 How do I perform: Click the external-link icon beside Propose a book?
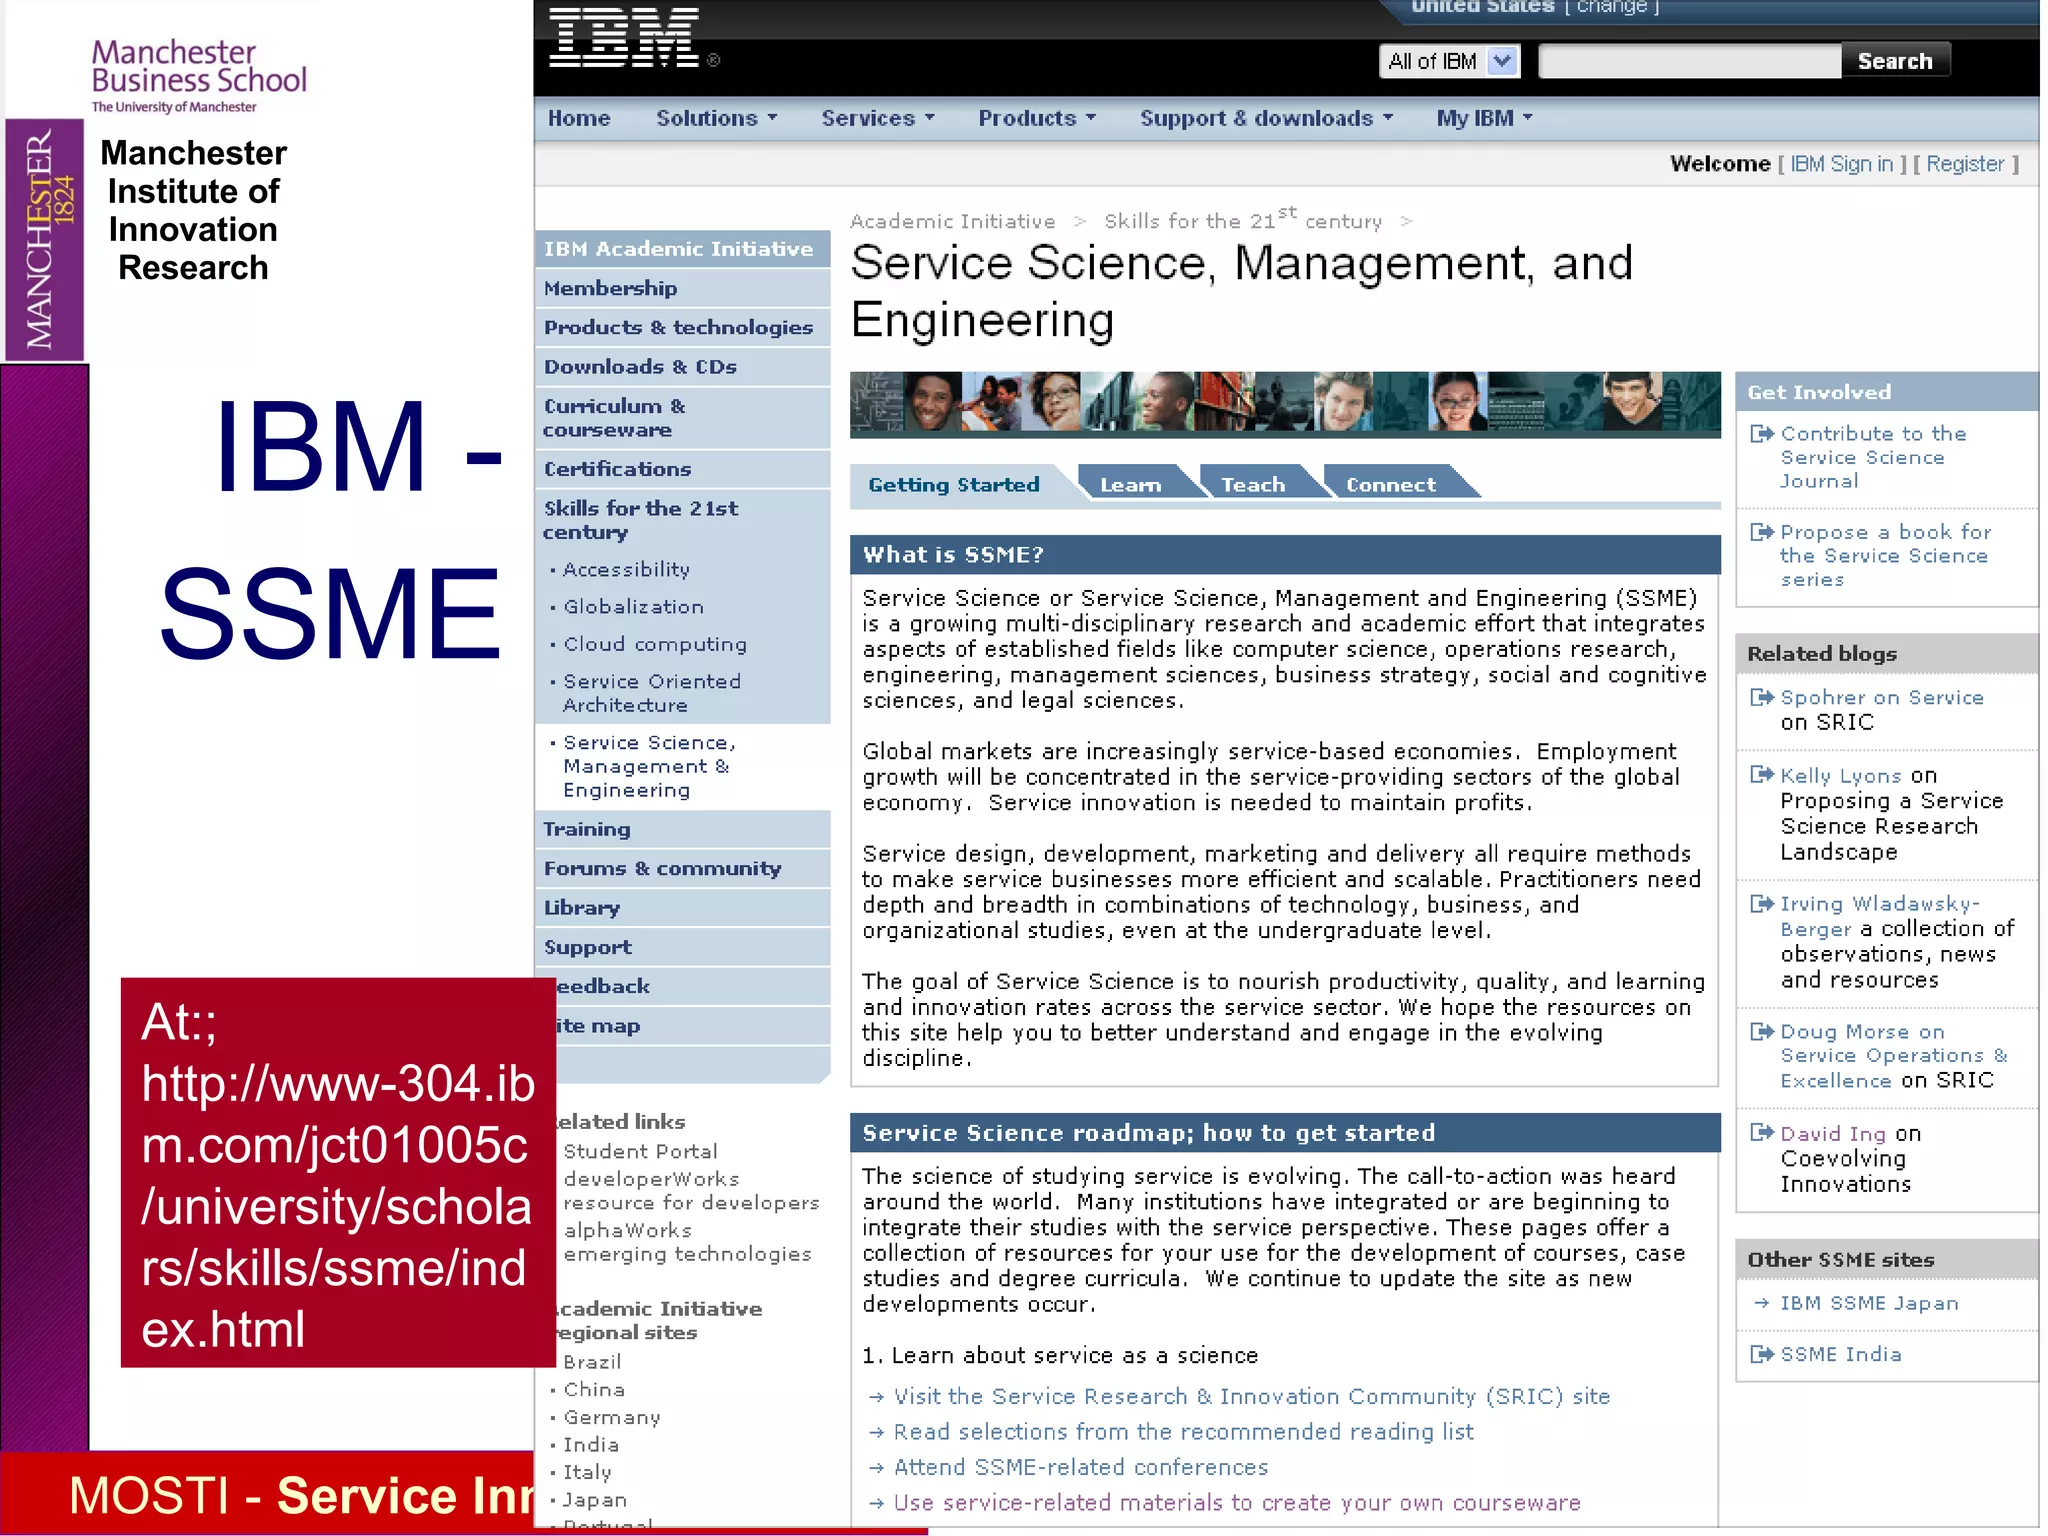(1761, 532)
